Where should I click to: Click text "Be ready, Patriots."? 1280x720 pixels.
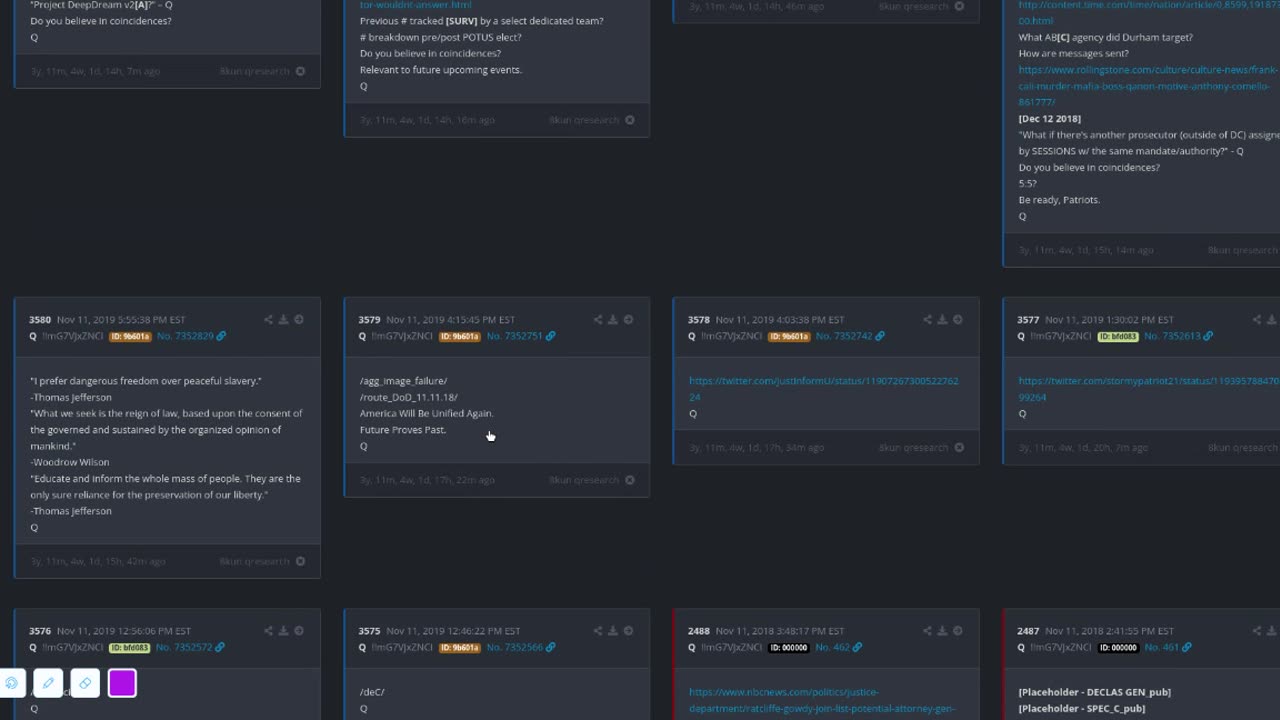(x=1059, y=200)
